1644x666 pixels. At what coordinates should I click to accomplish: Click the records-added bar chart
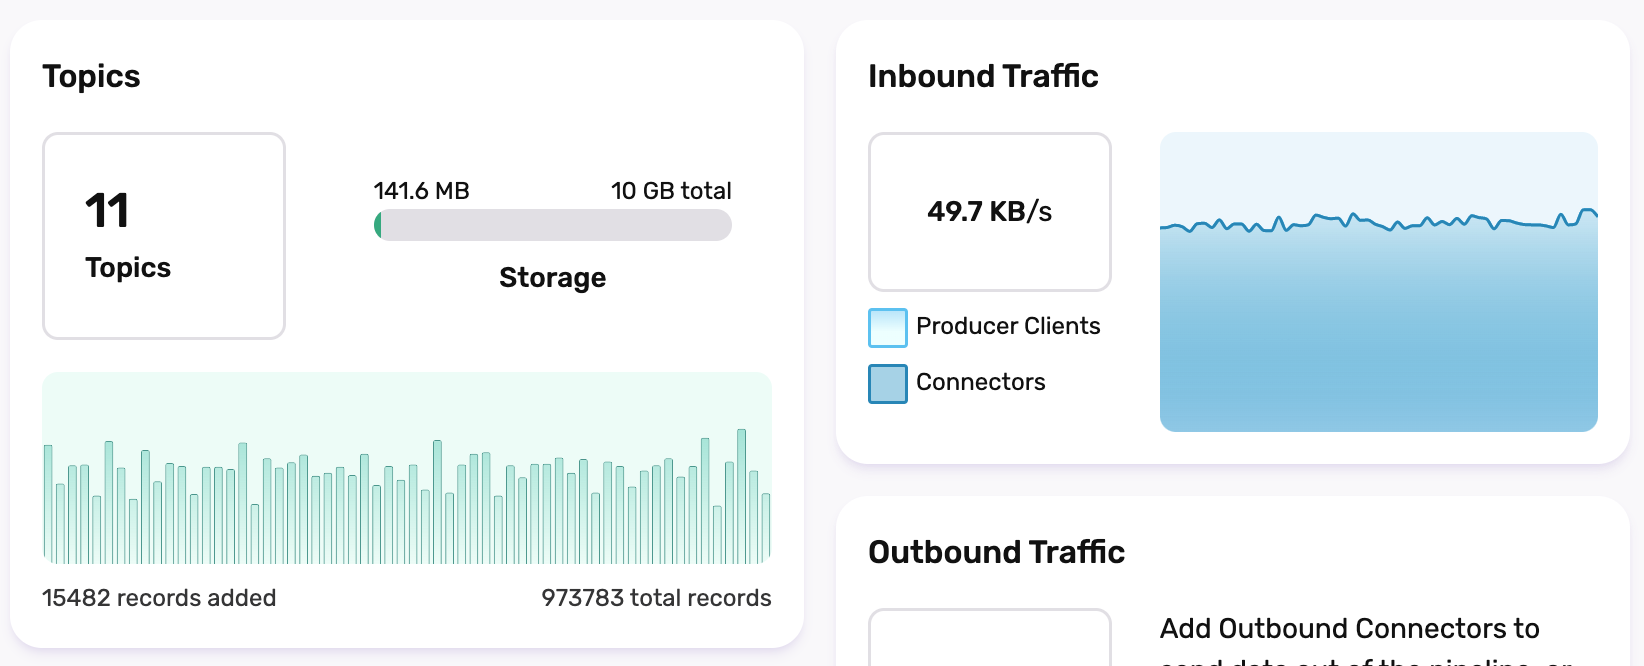tap(407, 468)
